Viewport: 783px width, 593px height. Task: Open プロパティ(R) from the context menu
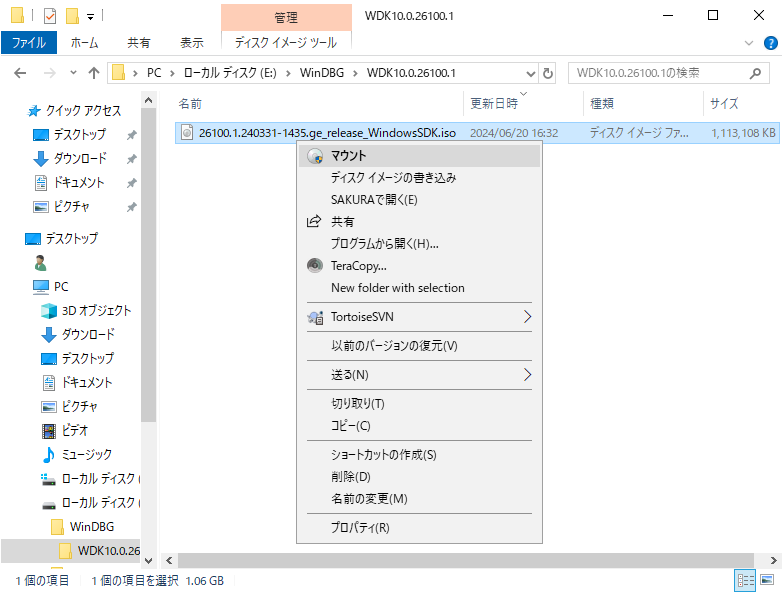click(419, 528)
